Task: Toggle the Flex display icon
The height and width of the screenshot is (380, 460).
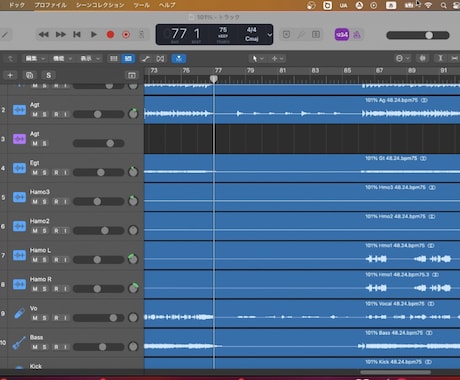Action: pyautogui.click(x=160, y=59)
